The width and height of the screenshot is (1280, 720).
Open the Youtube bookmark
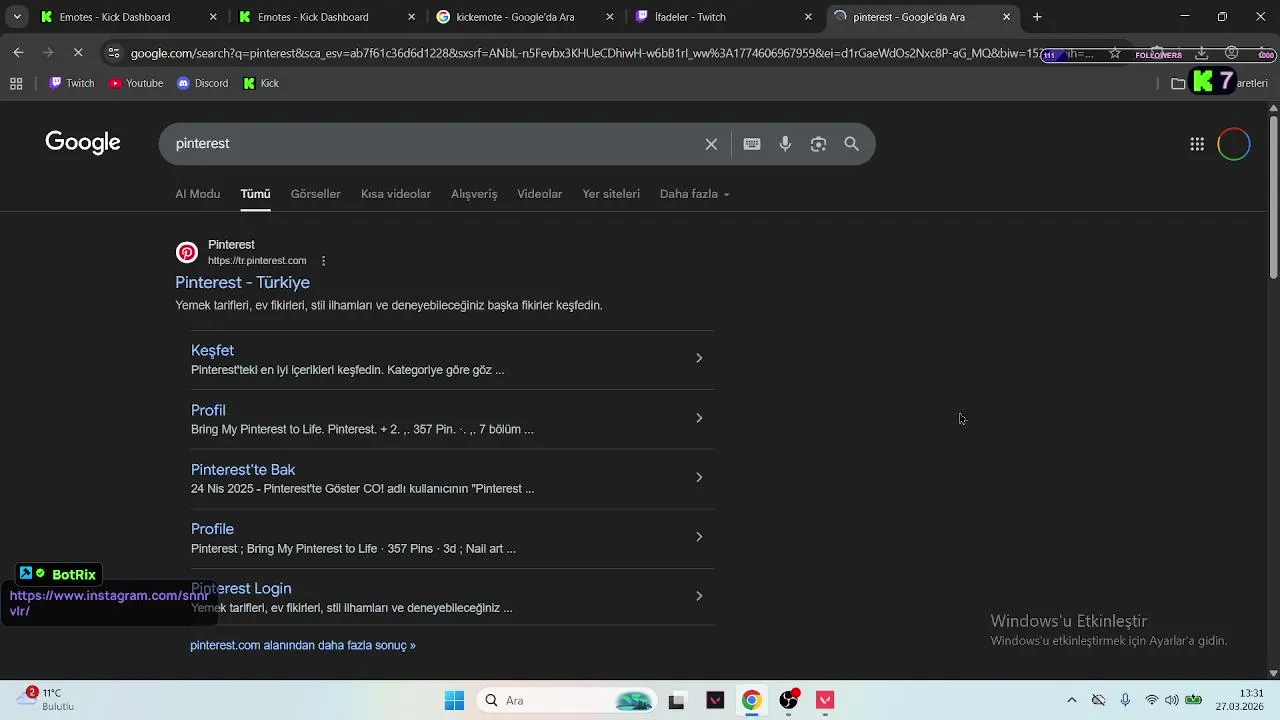(x=136, y=84)
